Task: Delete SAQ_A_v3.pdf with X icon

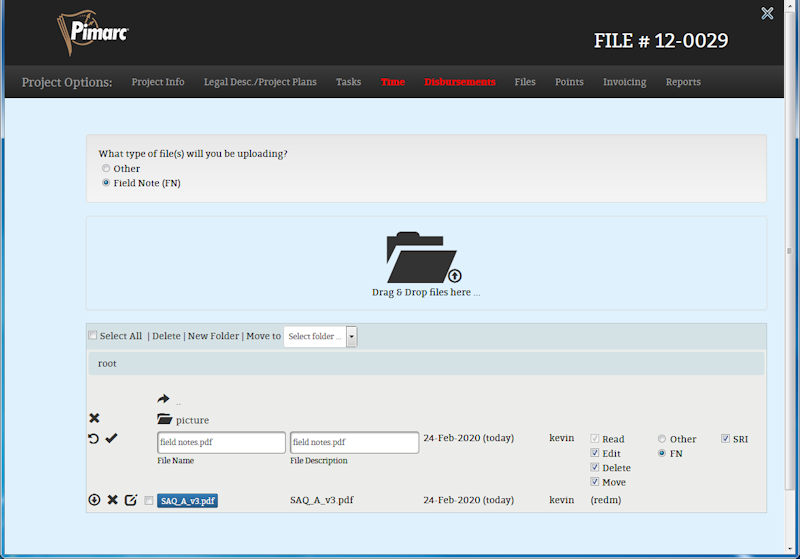Action: 113,500
